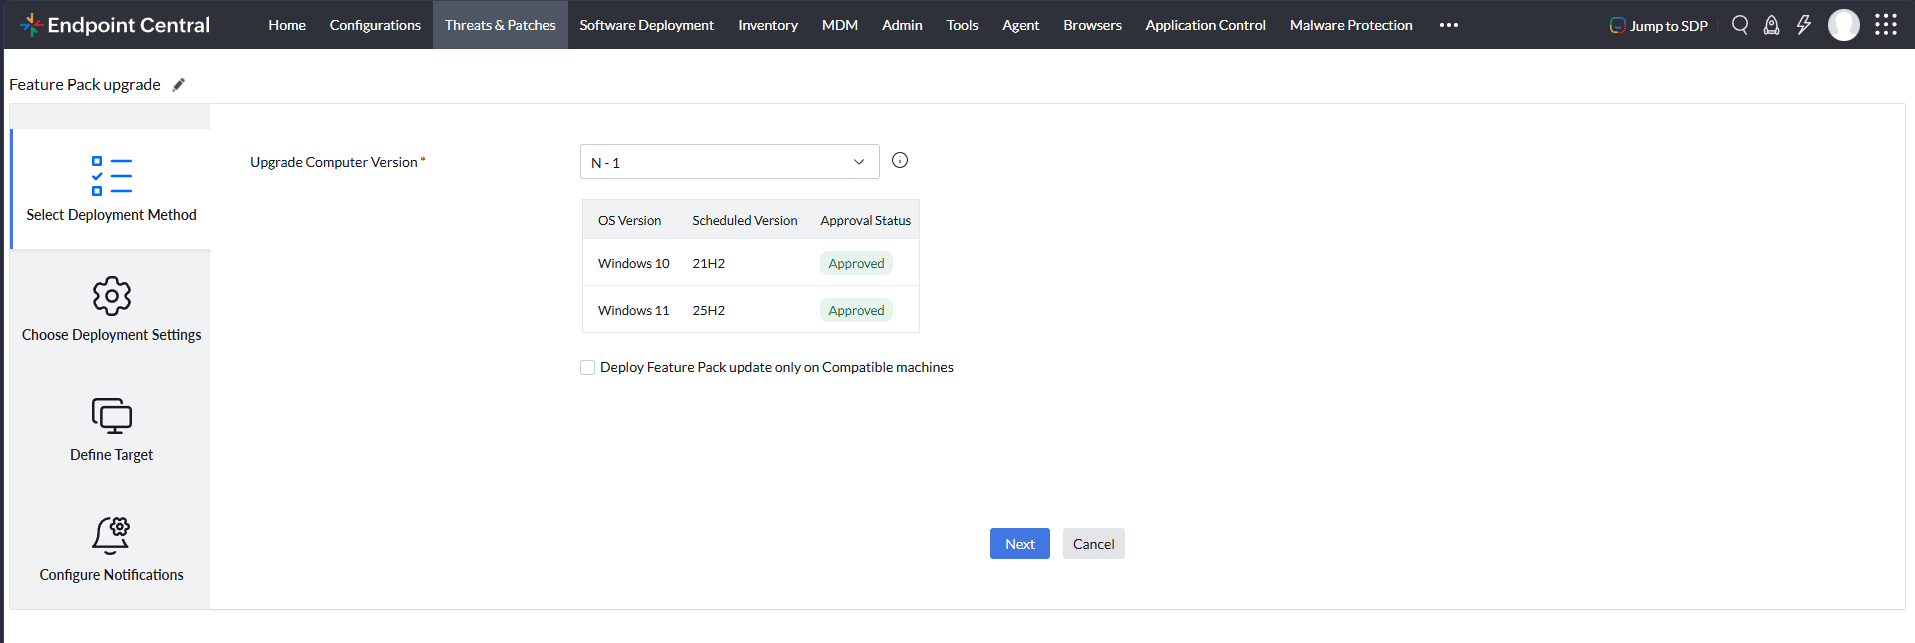
Task: Open the Software Deployment menu
Action: point(647,25)
